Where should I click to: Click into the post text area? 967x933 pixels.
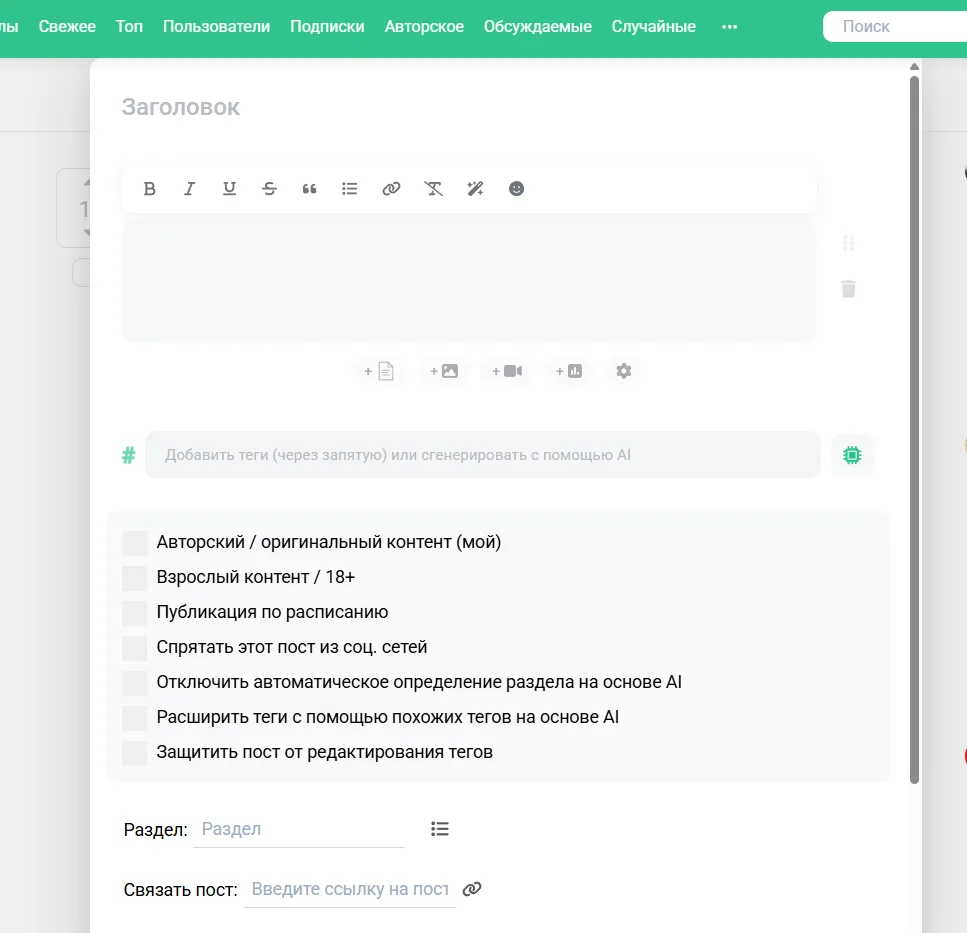coord(469,281)
